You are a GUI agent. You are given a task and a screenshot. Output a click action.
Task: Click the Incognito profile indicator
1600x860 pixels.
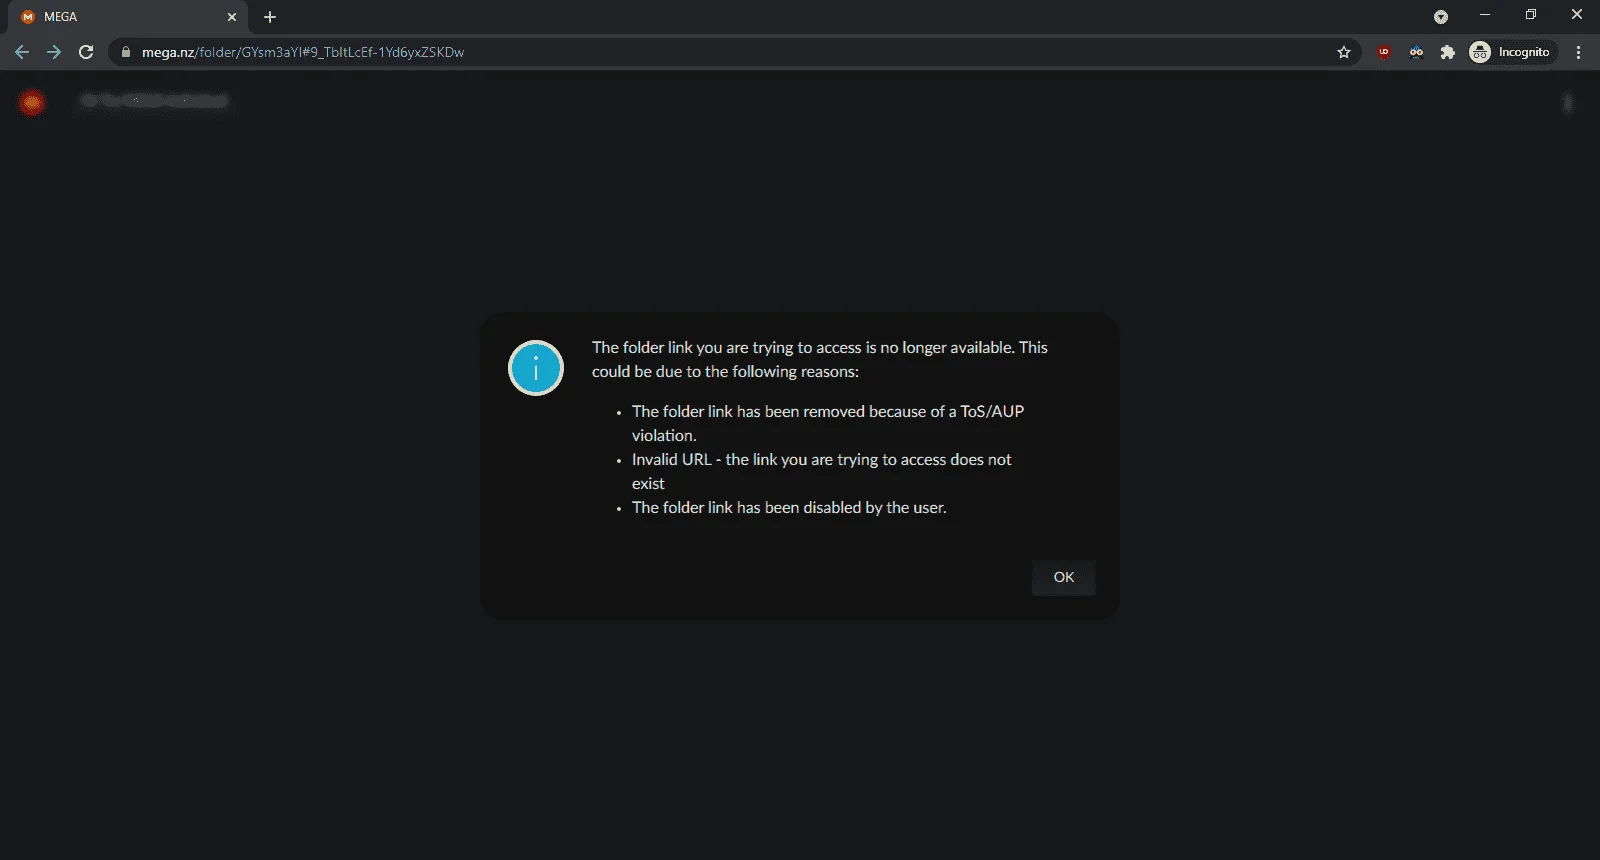(1511, 52)
